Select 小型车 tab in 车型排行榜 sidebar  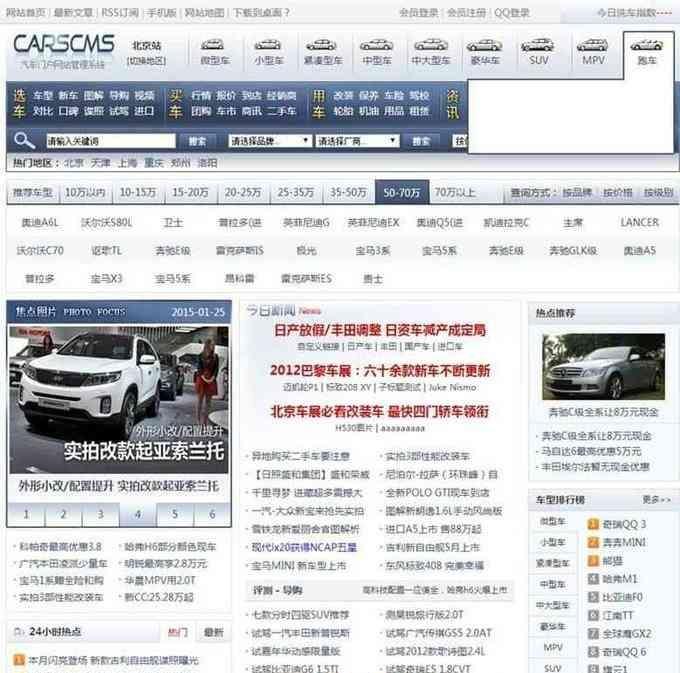tap(552, 542)
